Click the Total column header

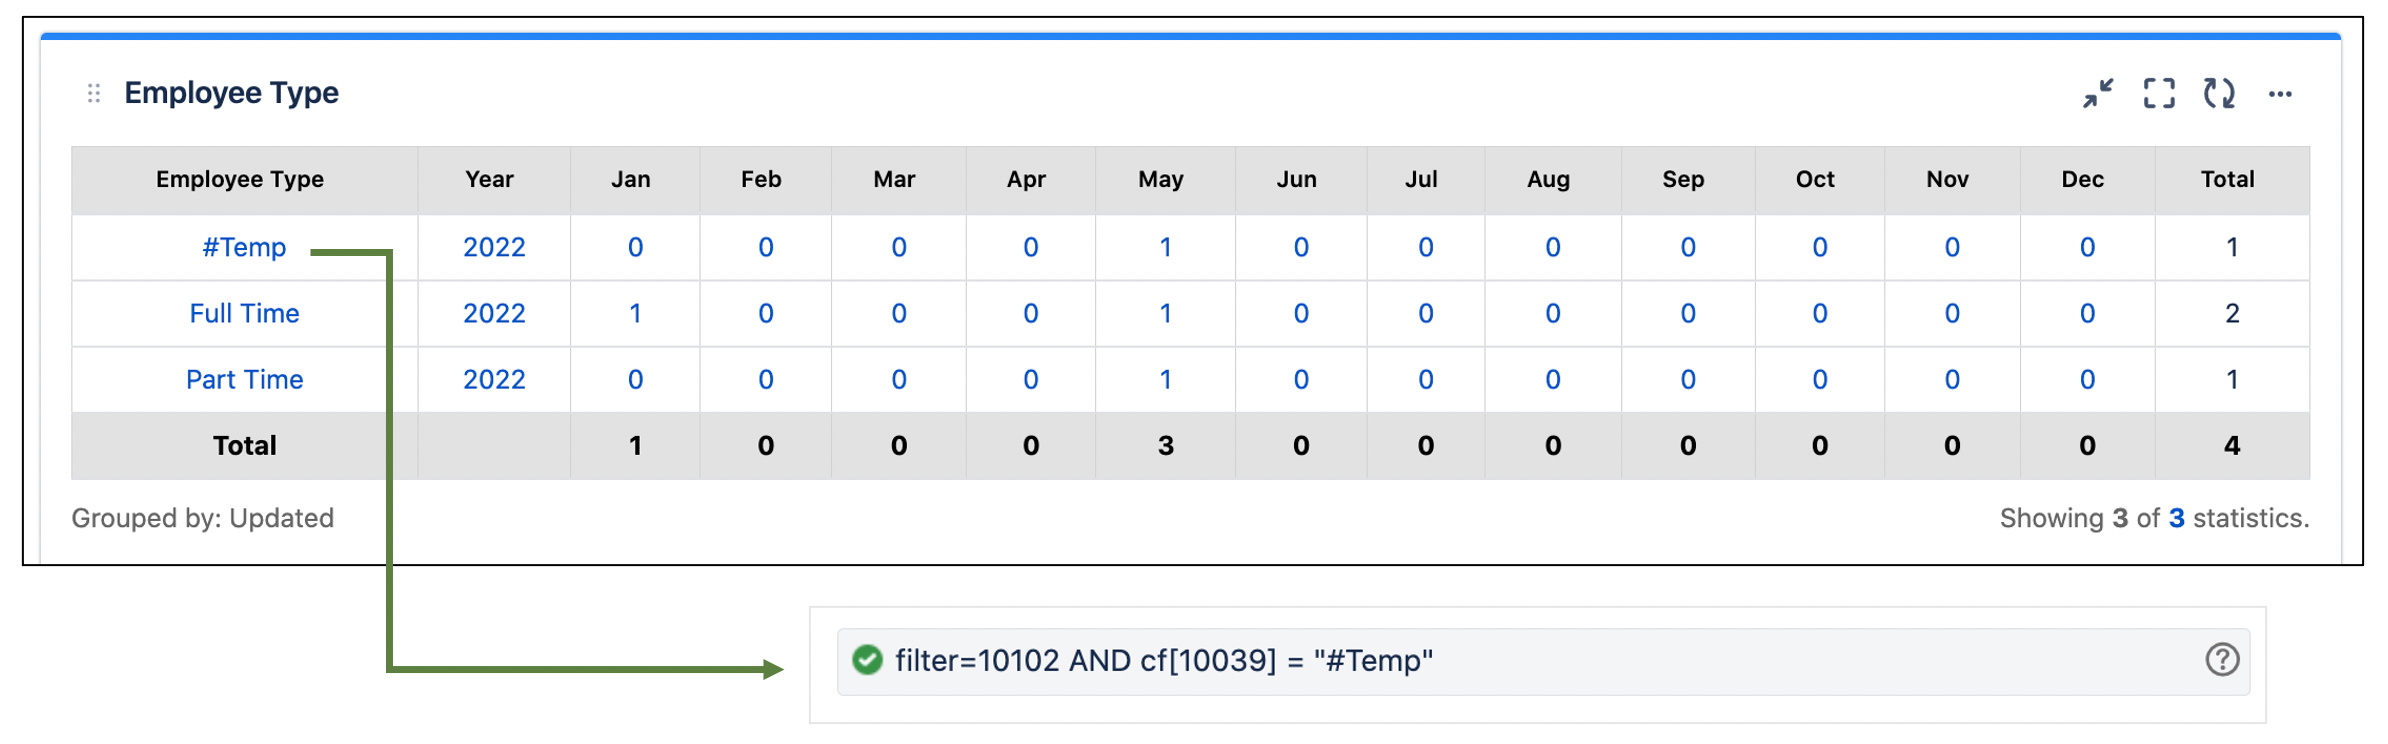tap(2227, 179)
